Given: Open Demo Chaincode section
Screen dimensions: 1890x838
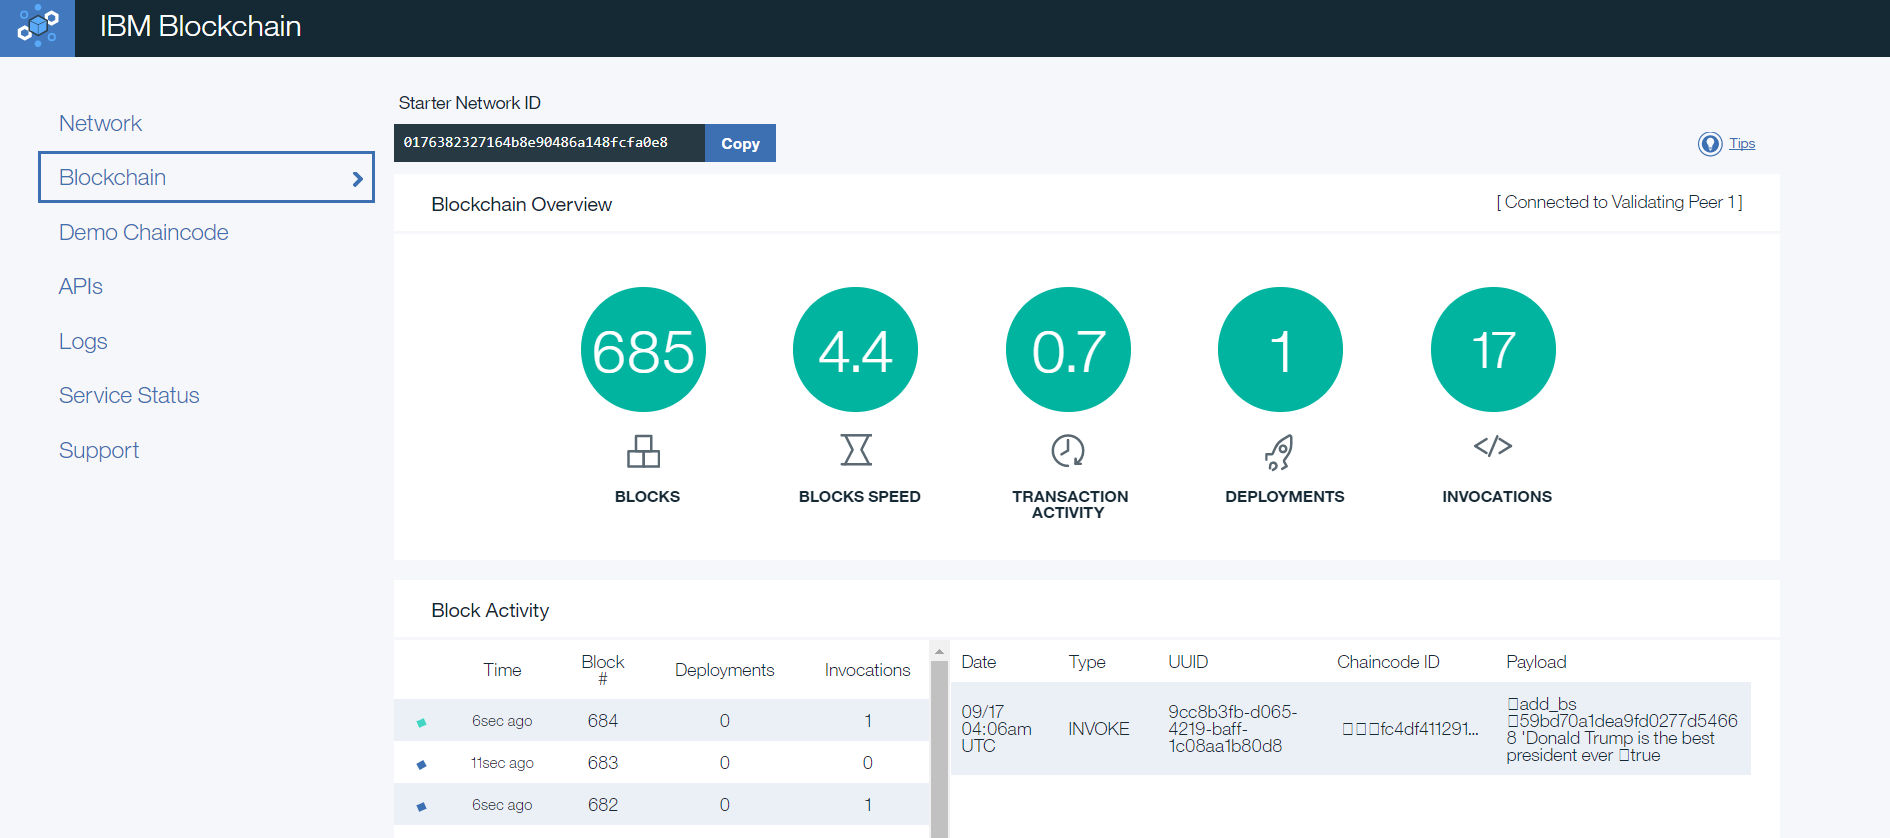Looking at the screenshot, I should [143, 232].
